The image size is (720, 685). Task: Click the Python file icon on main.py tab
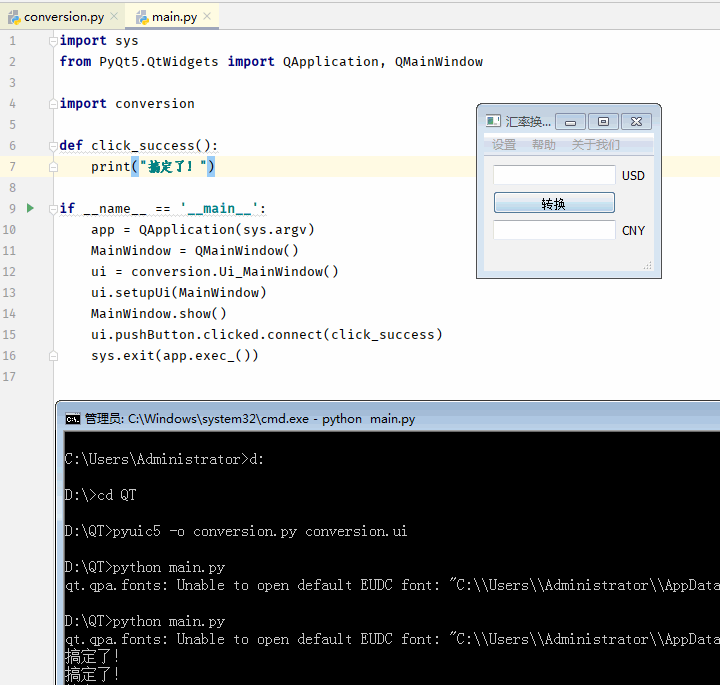coord(142,17)
